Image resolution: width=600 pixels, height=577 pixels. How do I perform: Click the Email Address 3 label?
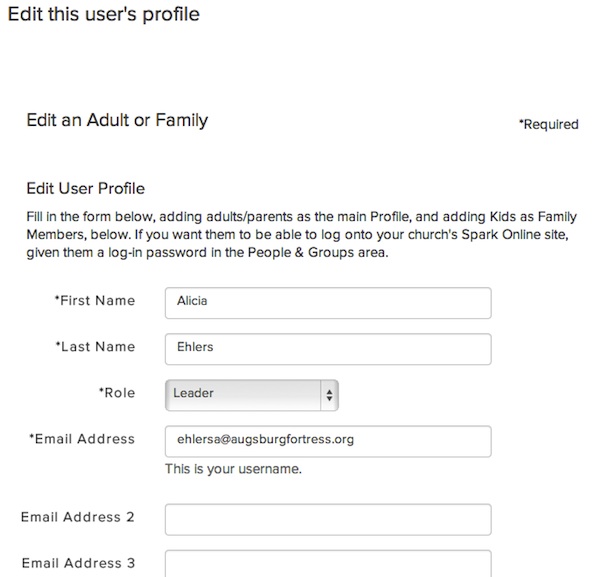coord(78,564)
